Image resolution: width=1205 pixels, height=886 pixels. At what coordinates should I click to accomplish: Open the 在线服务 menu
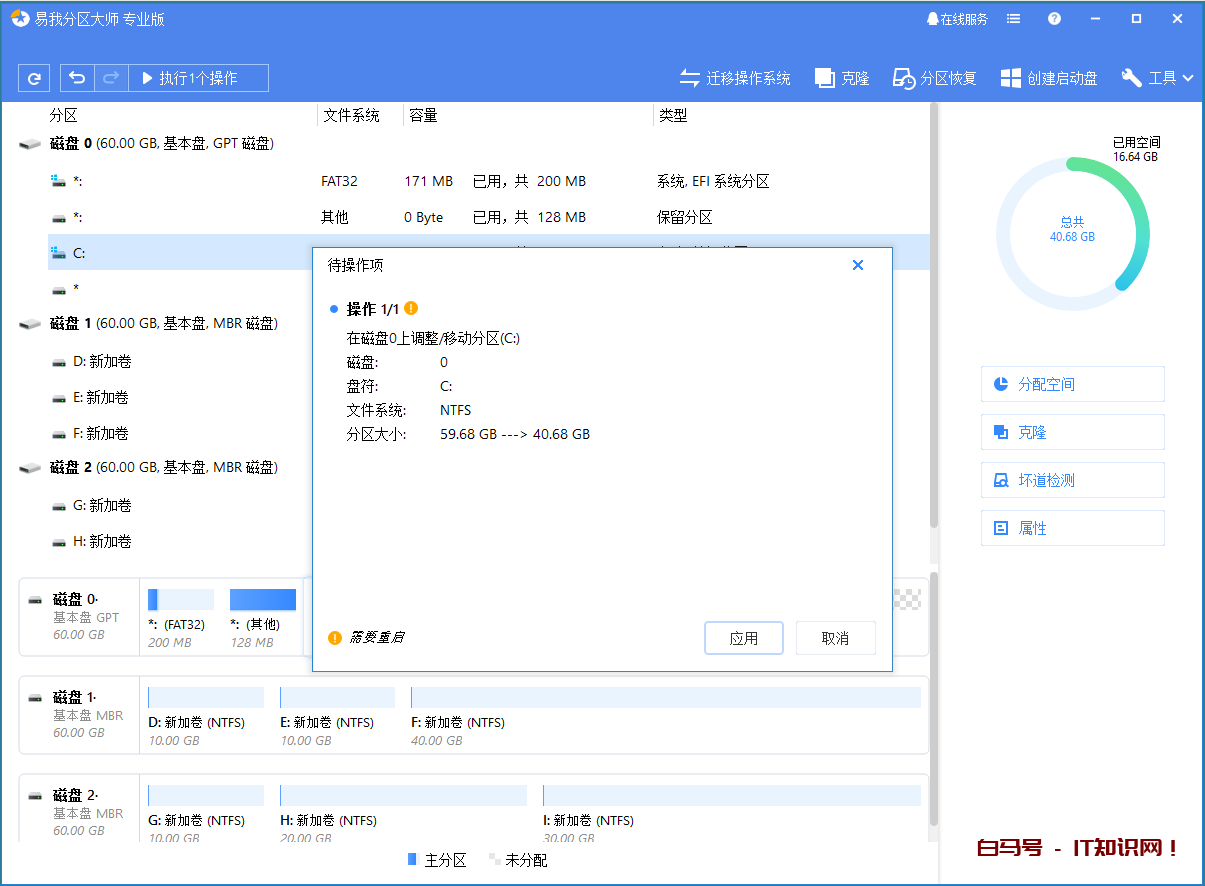[x=956, y=18]
